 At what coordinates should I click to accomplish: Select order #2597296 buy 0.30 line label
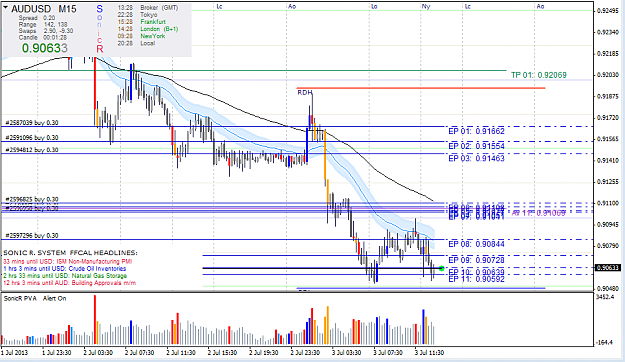32,236
